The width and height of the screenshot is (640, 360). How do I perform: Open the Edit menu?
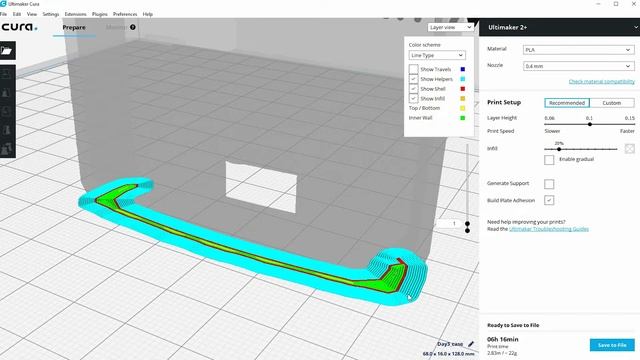pyautogui.click(x=17, y=14)
